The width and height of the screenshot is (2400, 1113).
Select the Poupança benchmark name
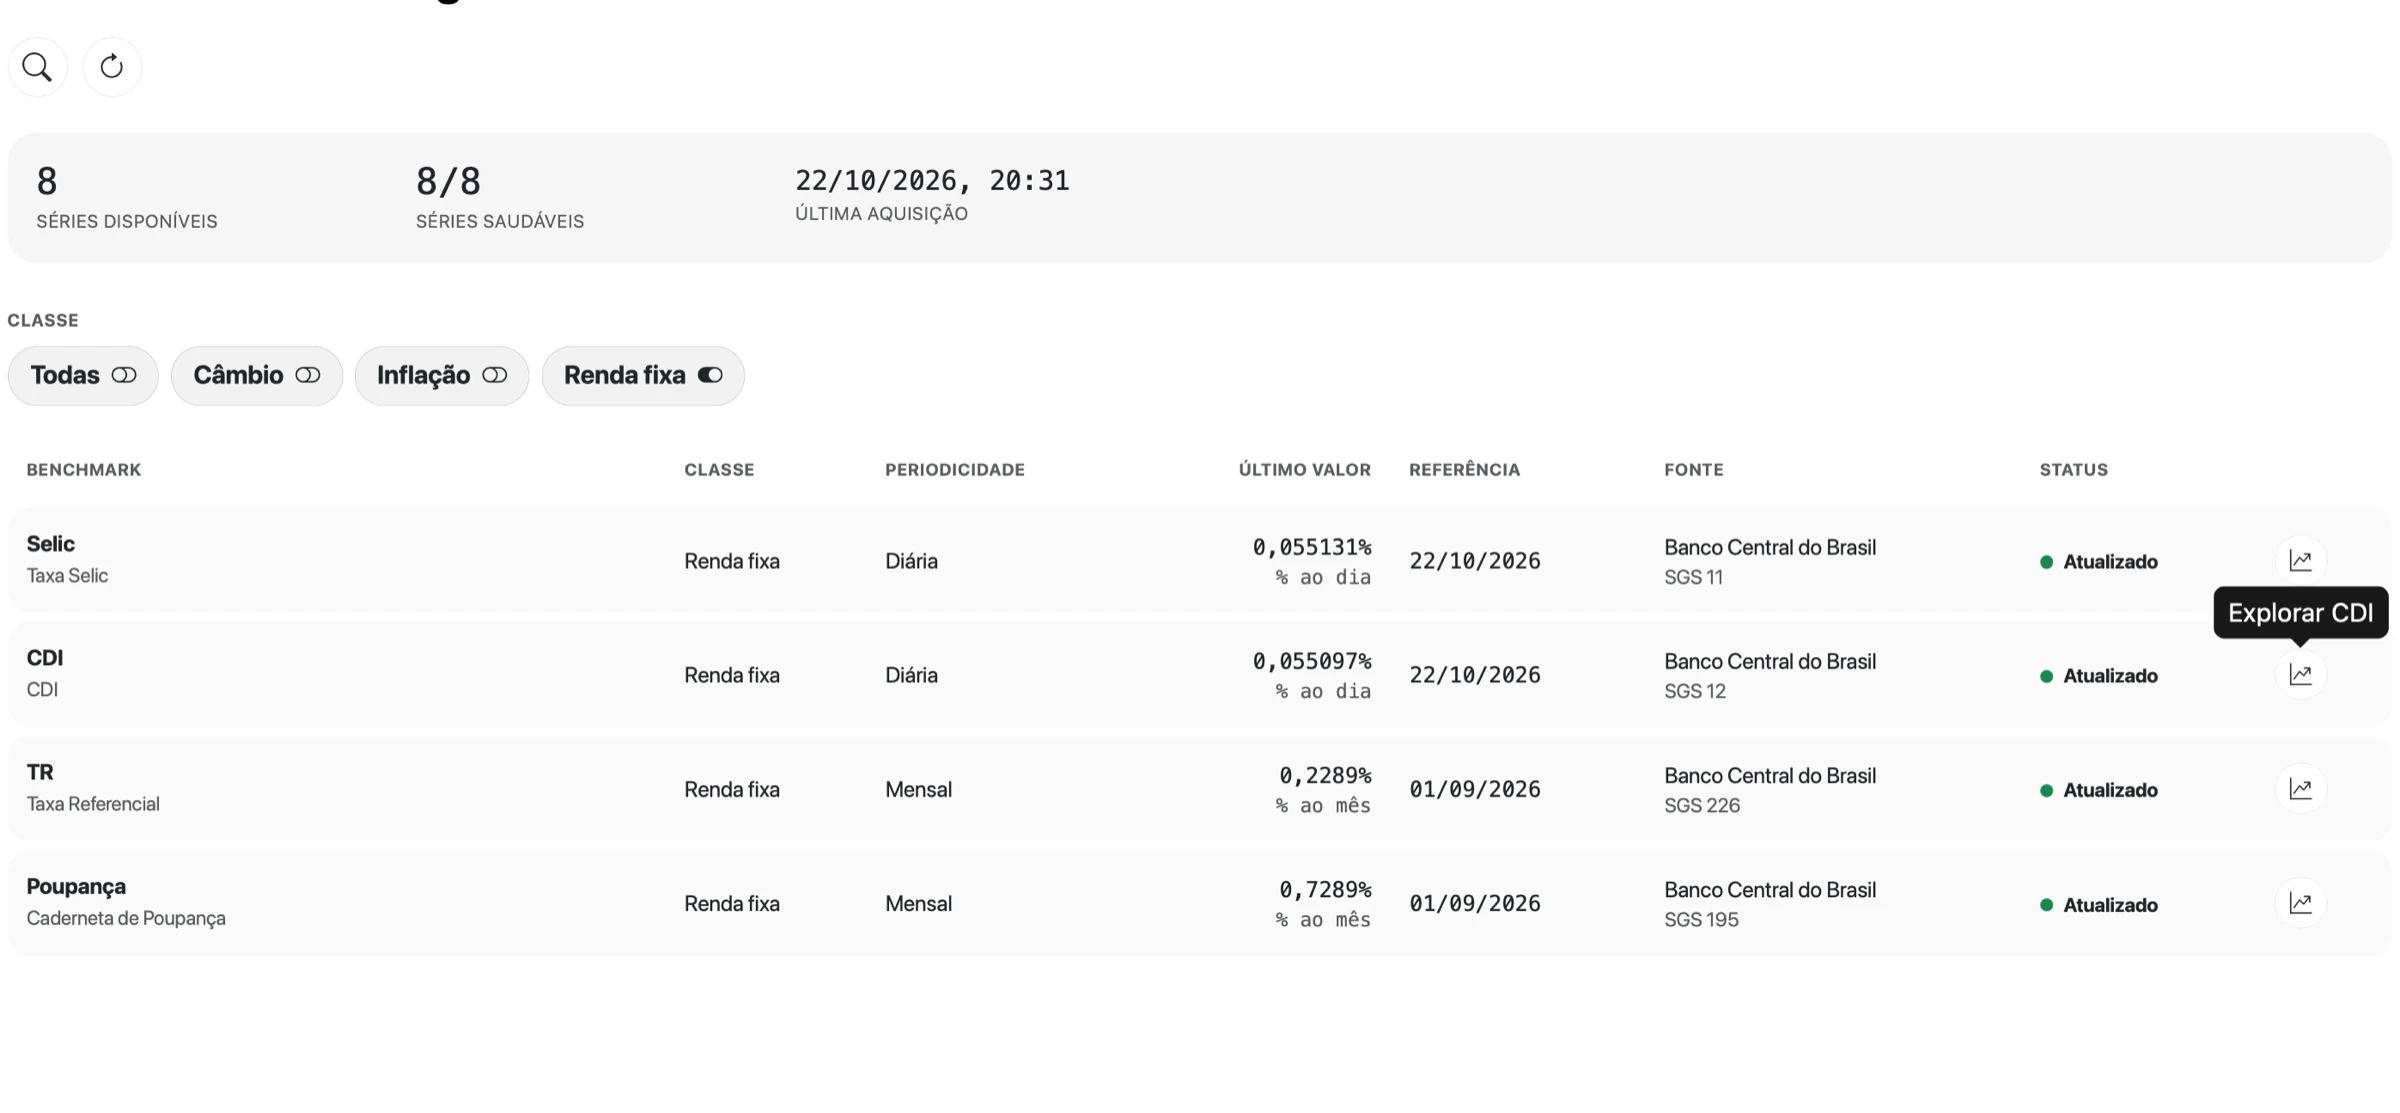[x=76, y=887]
